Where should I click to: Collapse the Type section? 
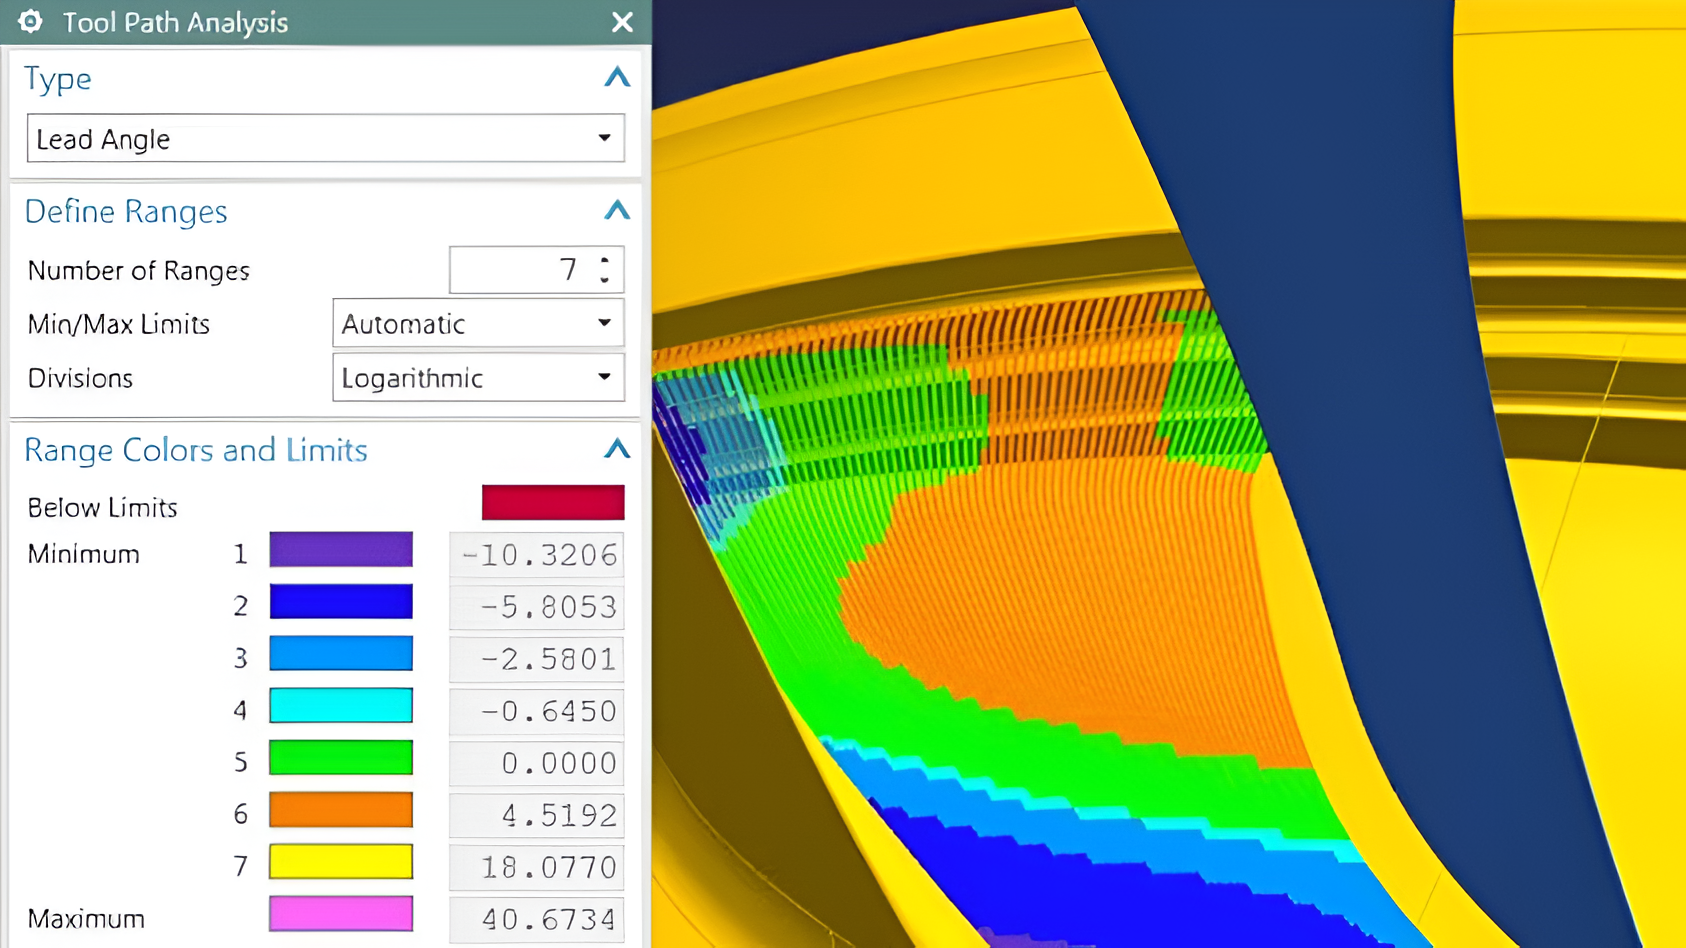[x=617, y=78]
